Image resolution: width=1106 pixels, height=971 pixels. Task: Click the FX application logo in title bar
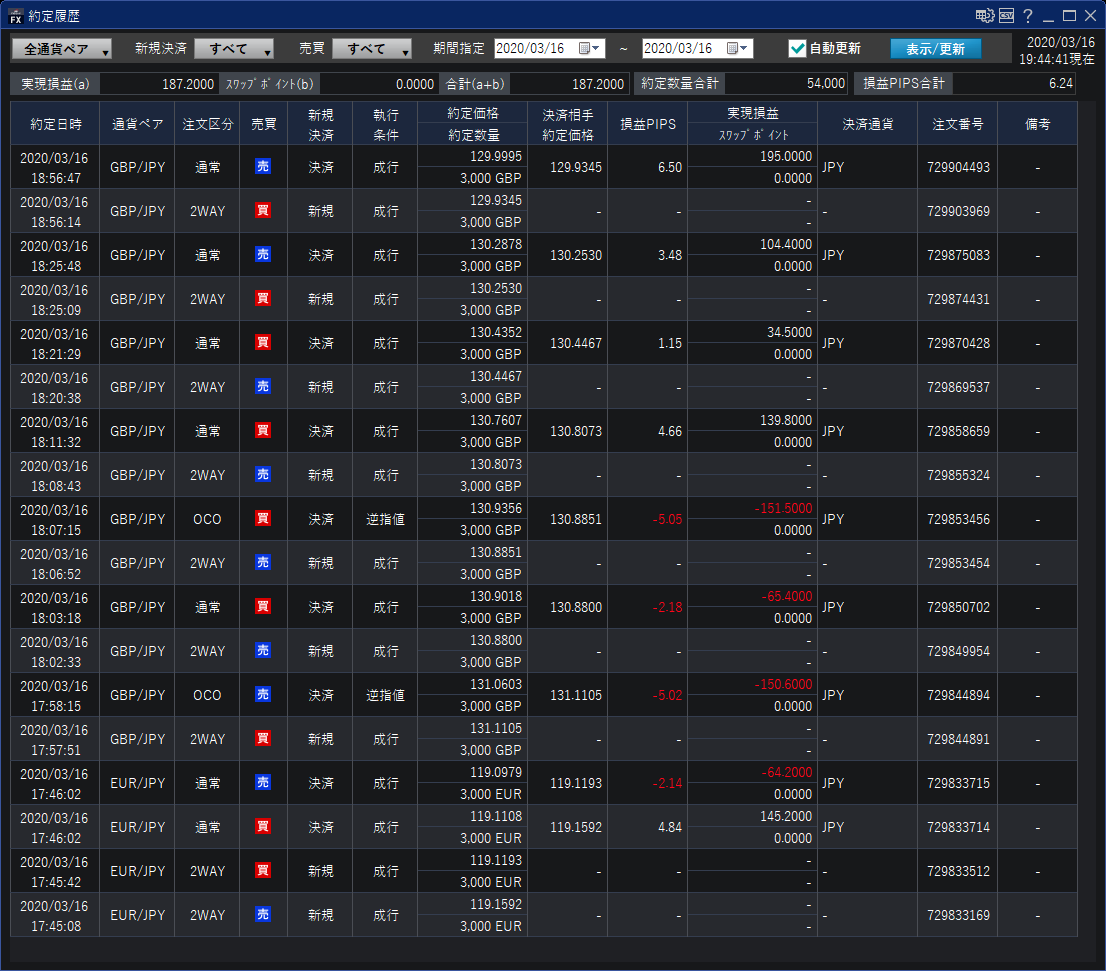[x=16, y=16]
